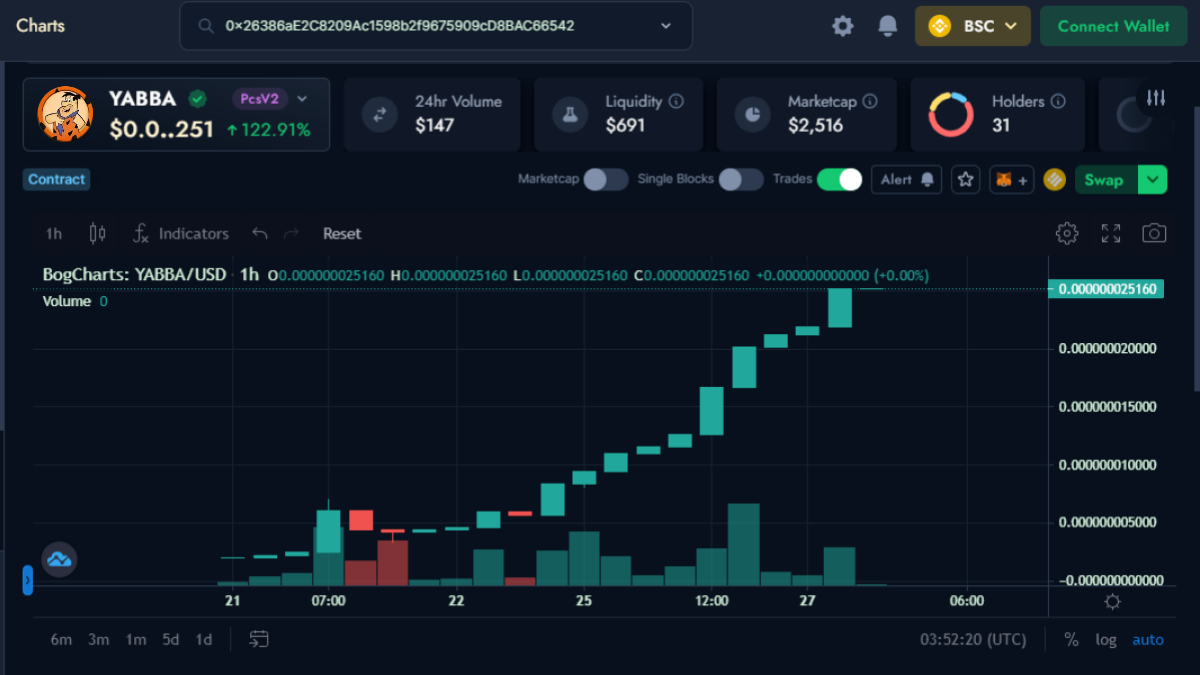Click the Charts page title
This screenshot has height=675, width=1200.
pos(40,25)
